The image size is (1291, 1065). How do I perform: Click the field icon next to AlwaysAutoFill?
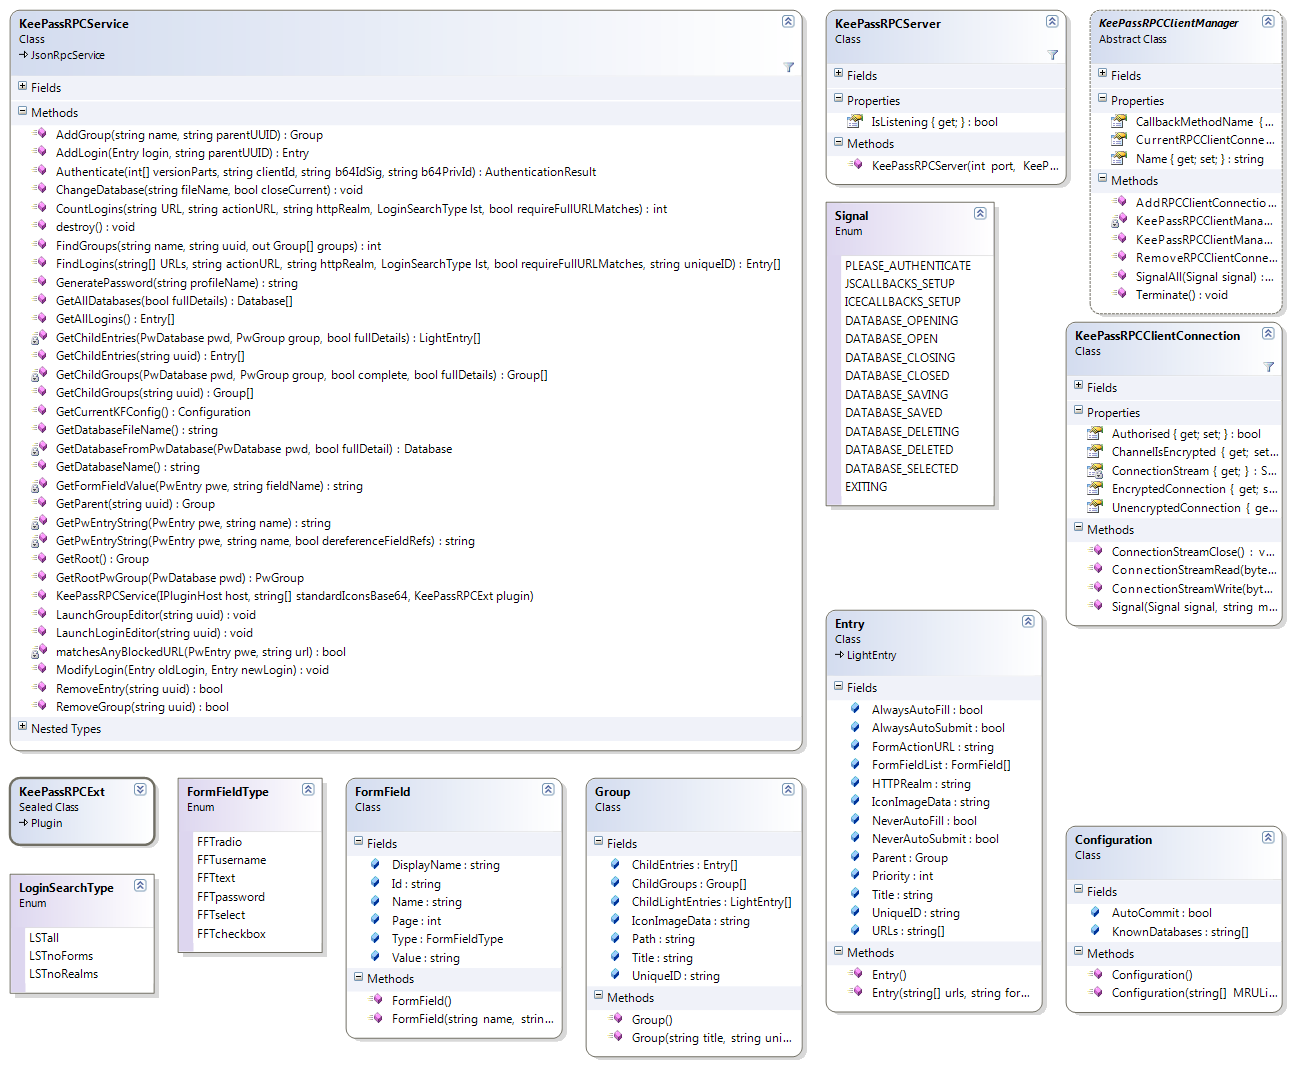point(855,709)
